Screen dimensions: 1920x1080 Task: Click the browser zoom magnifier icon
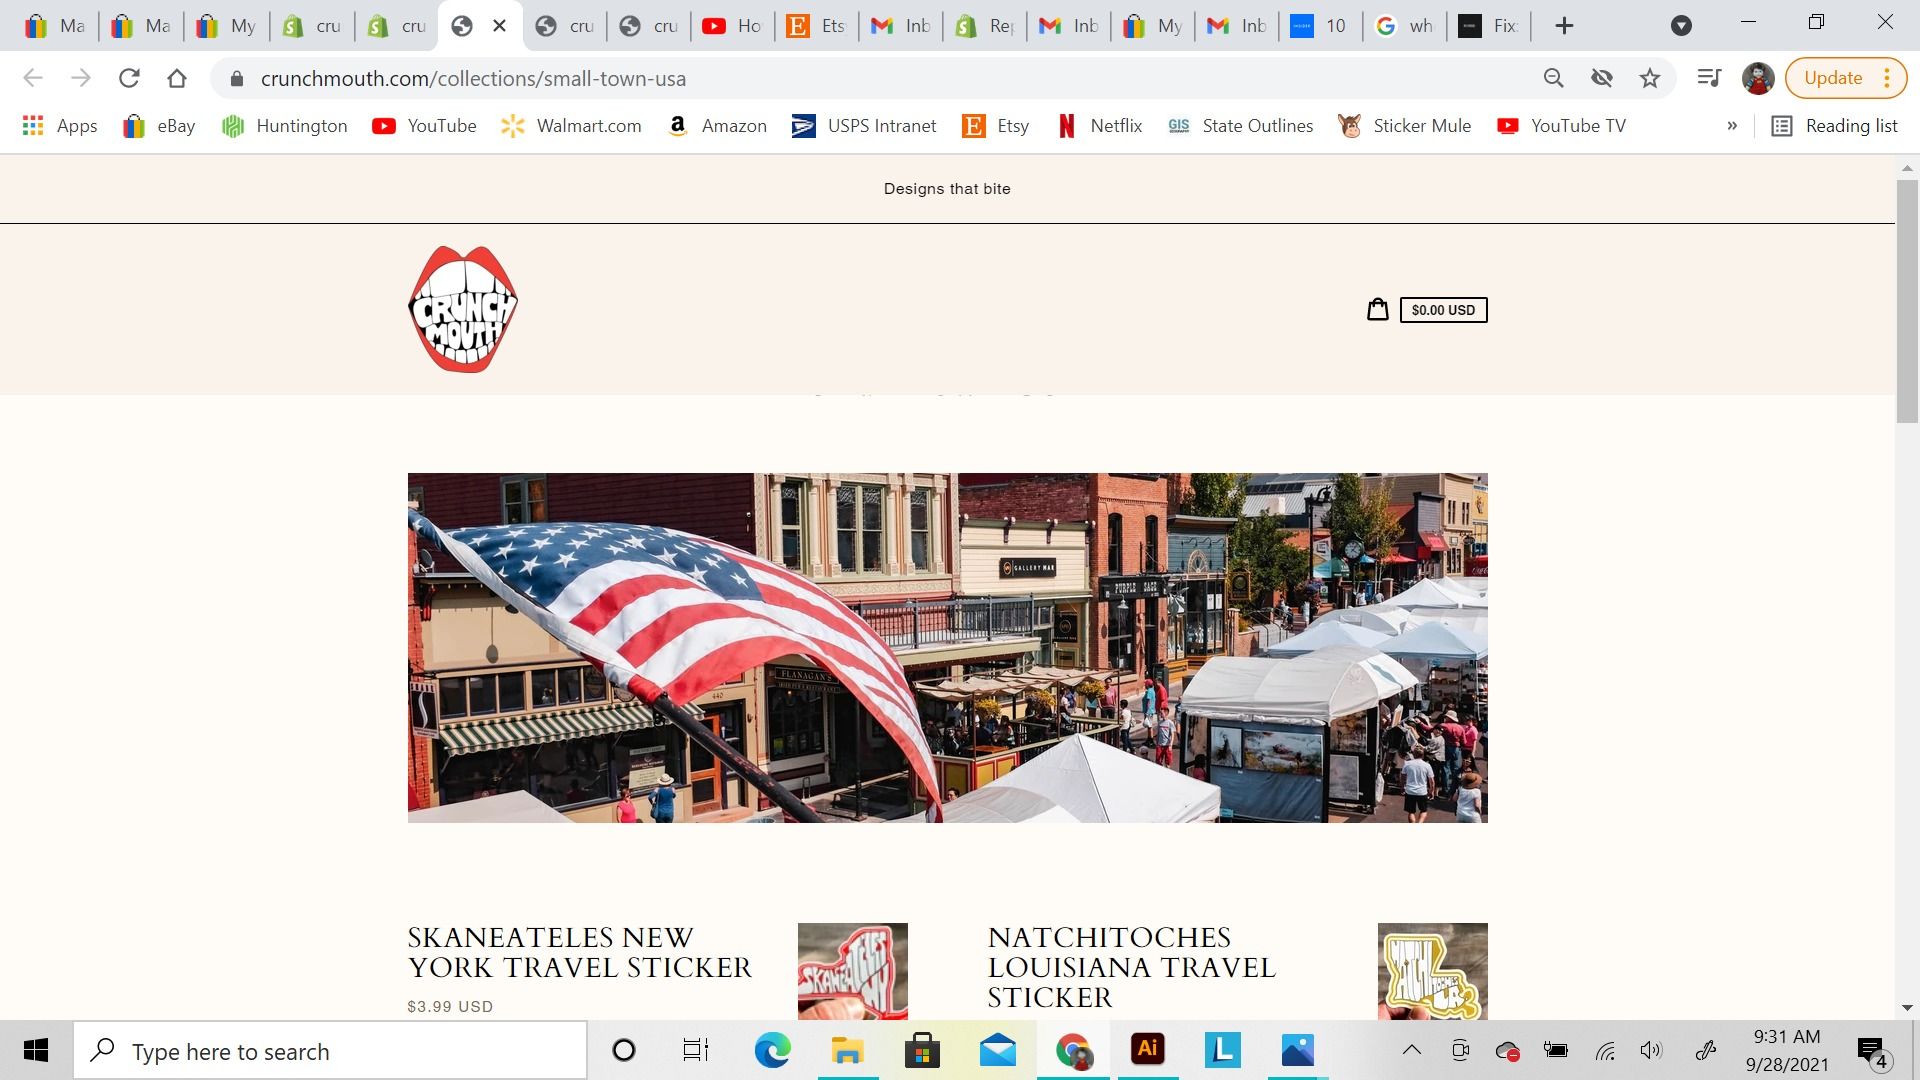click(1553, 78)
